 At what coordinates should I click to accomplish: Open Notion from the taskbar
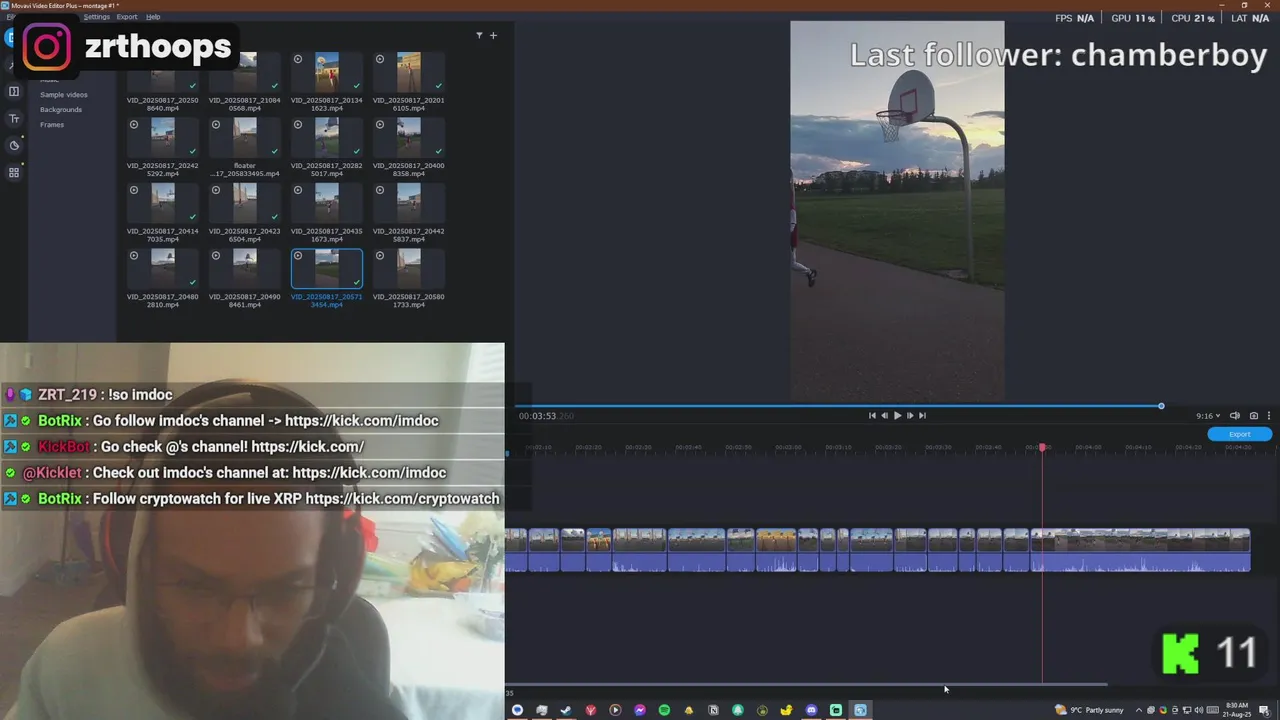pos(713,710)
